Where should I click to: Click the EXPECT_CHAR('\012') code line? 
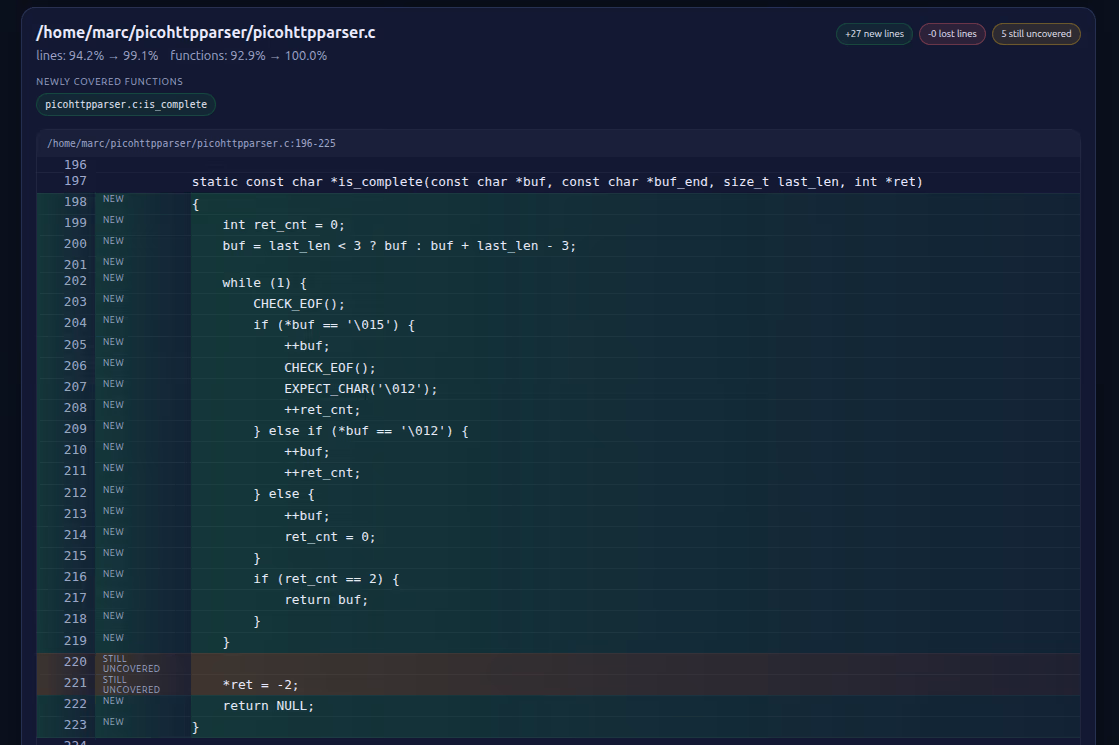coord(360,388)
